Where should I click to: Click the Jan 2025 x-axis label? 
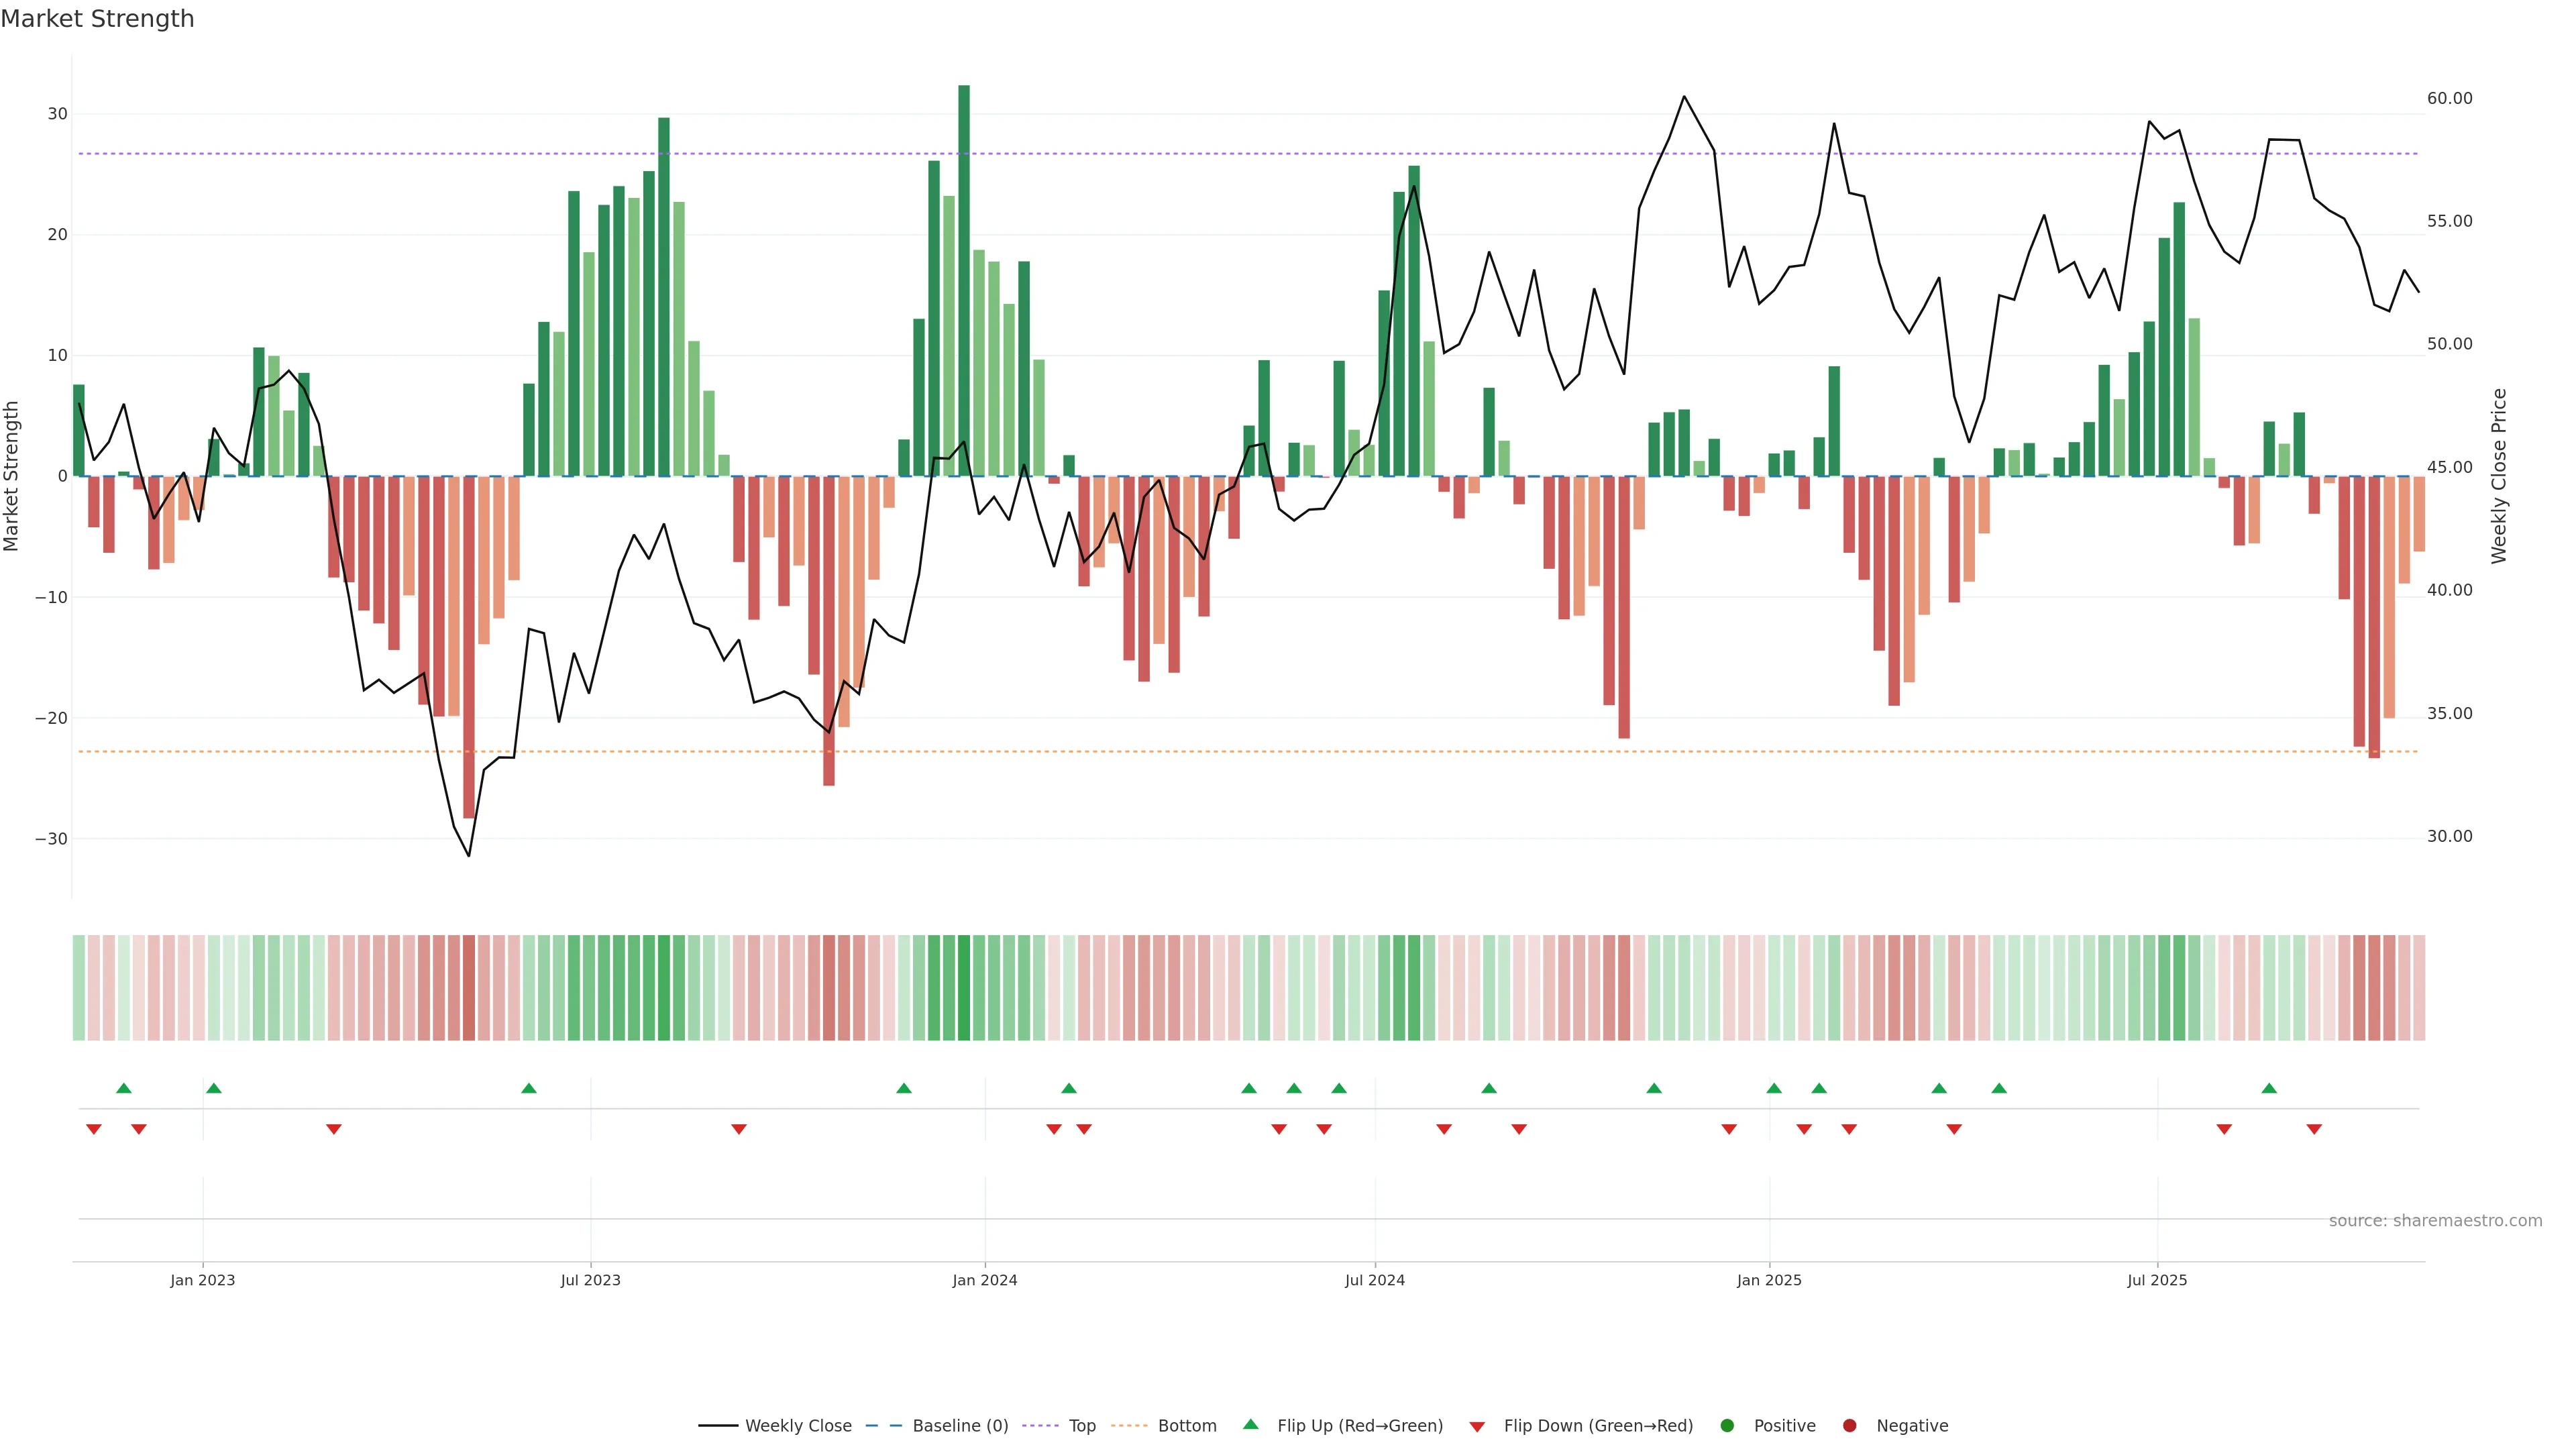click(x=1769, y=1280)
